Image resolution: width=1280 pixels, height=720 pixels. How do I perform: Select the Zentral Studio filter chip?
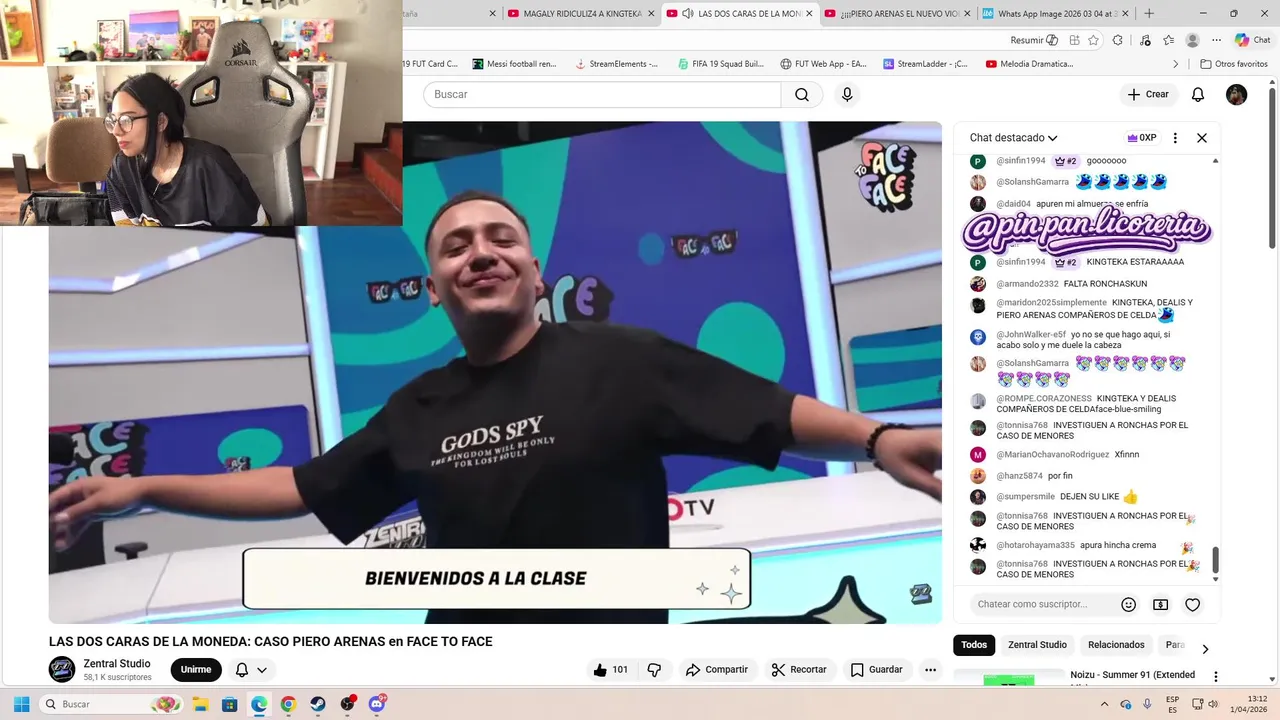coord(1037,645)
